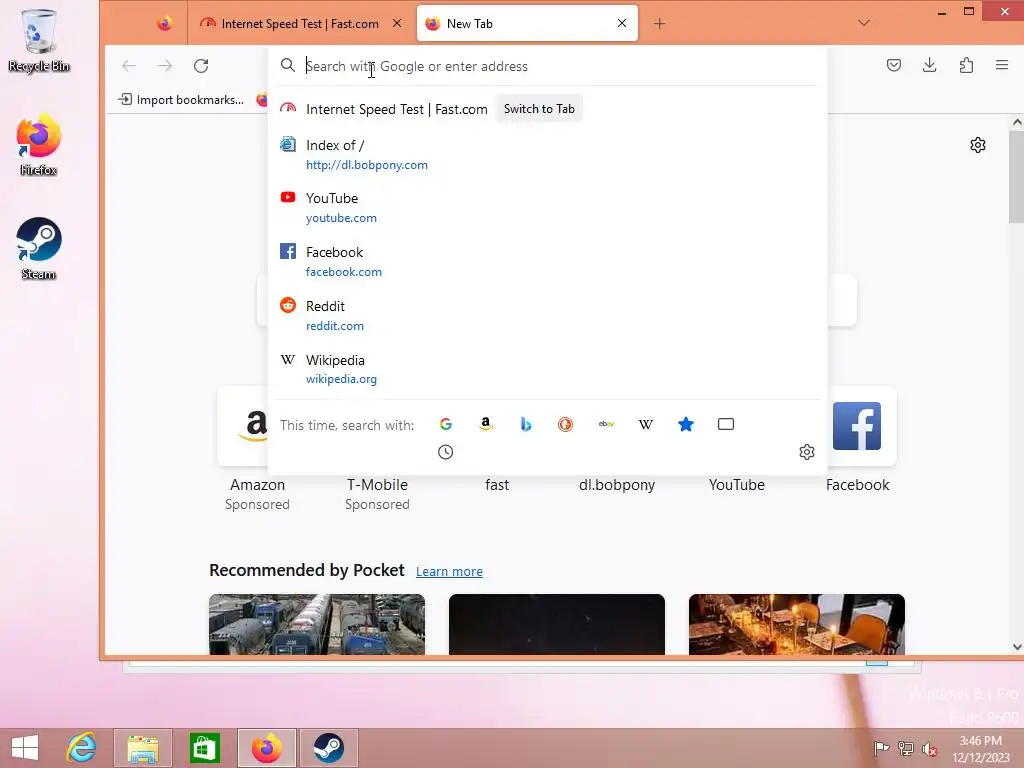Image resolution: width=1024 pixels, height=768 pixels.
Task: Click the page vertical scrollbar thumb
Action: [1017, 176]
